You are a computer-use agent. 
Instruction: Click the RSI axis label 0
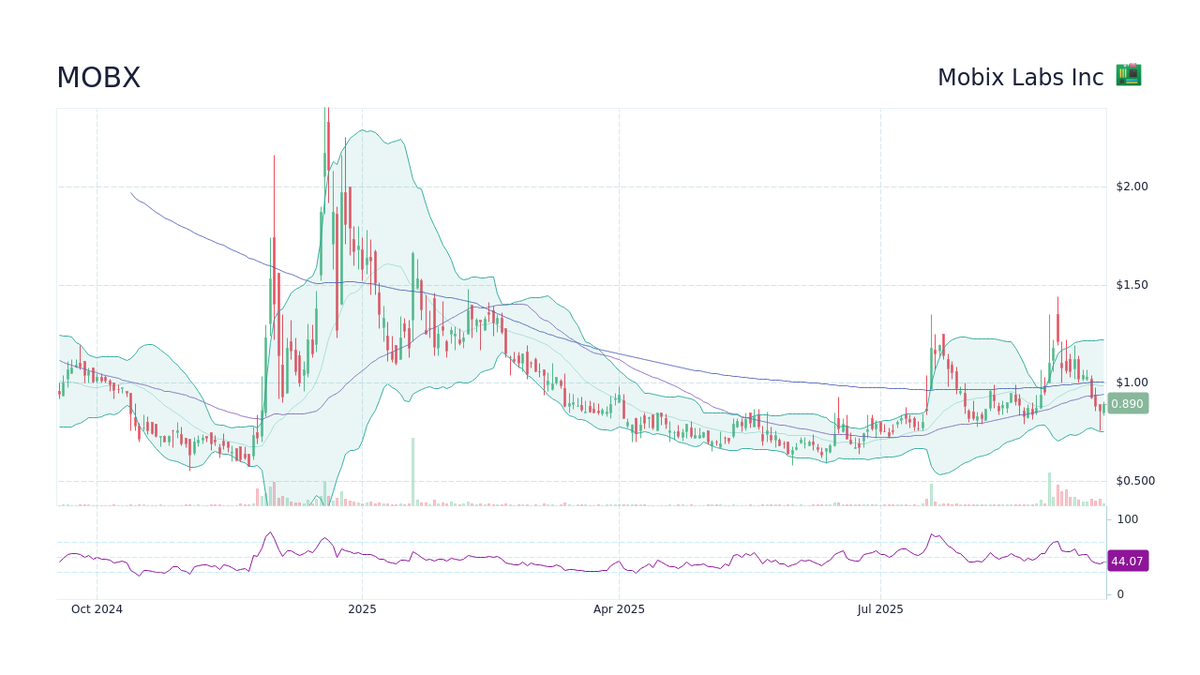tap(1120, 594)
